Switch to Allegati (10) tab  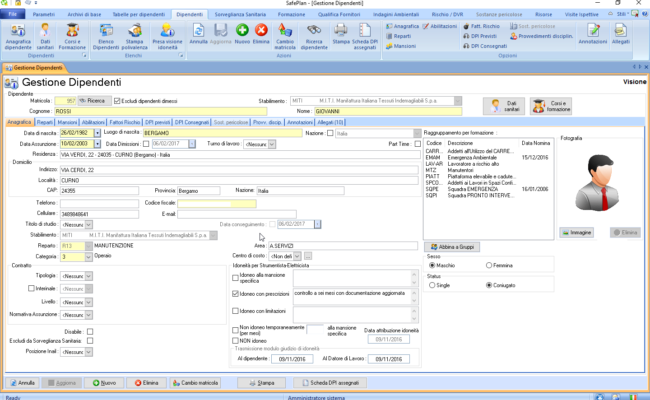click(x=330, y=122)
